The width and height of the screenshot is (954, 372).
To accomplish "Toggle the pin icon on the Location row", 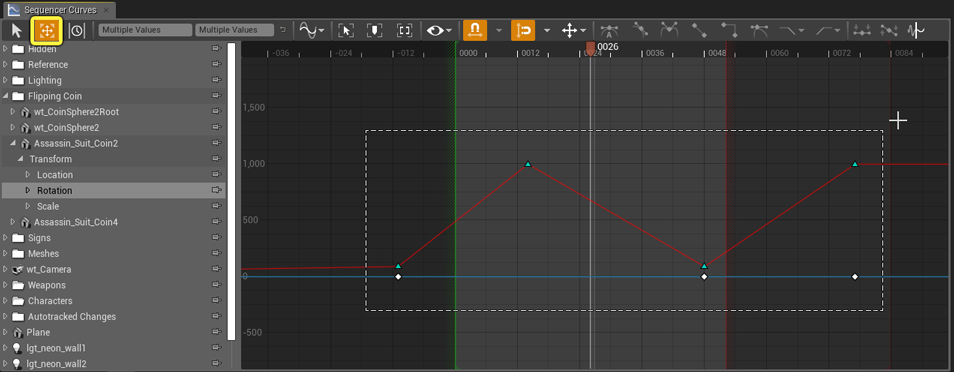I will point(216,175).
